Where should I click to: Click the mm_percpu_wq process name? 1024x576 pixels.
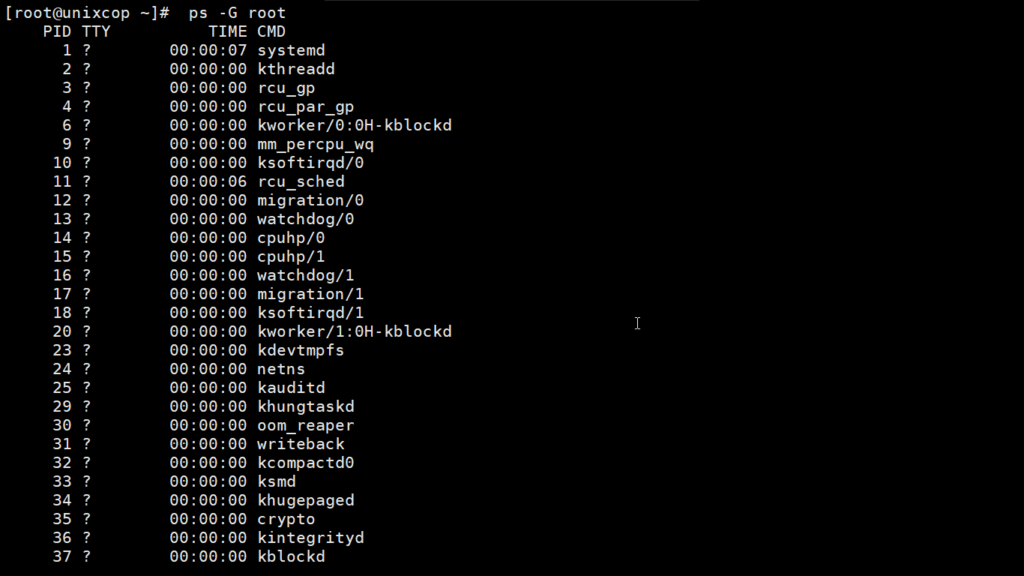point(315,144)
